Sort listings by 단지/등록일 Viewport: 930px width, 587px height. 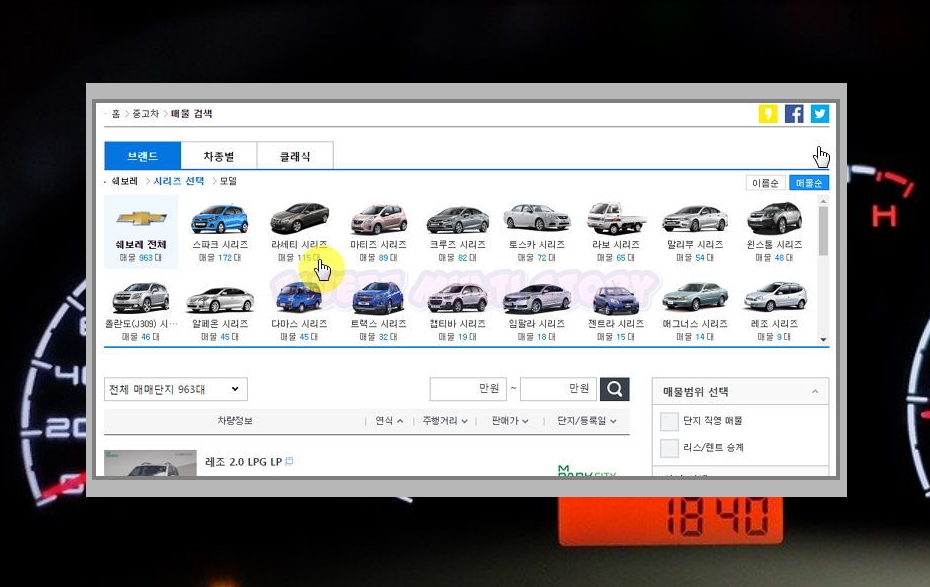pos(586,420)
